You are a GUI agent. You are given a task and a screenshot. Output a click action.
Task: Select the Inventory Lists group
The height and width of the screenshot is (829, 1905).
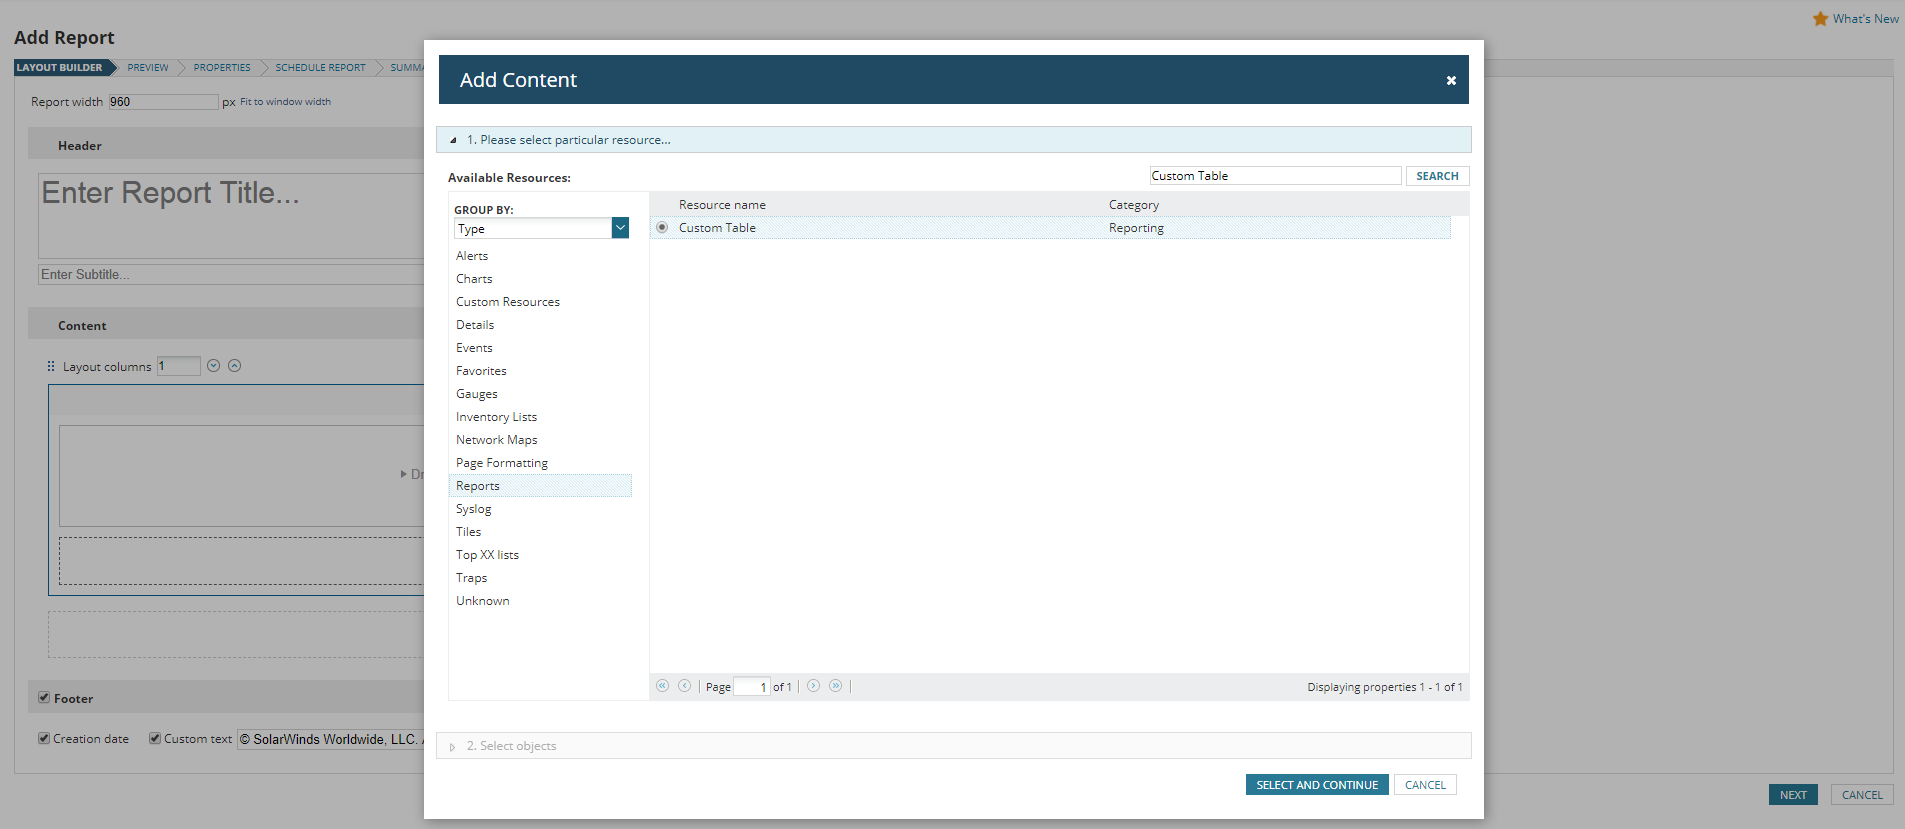click(497, 417)
